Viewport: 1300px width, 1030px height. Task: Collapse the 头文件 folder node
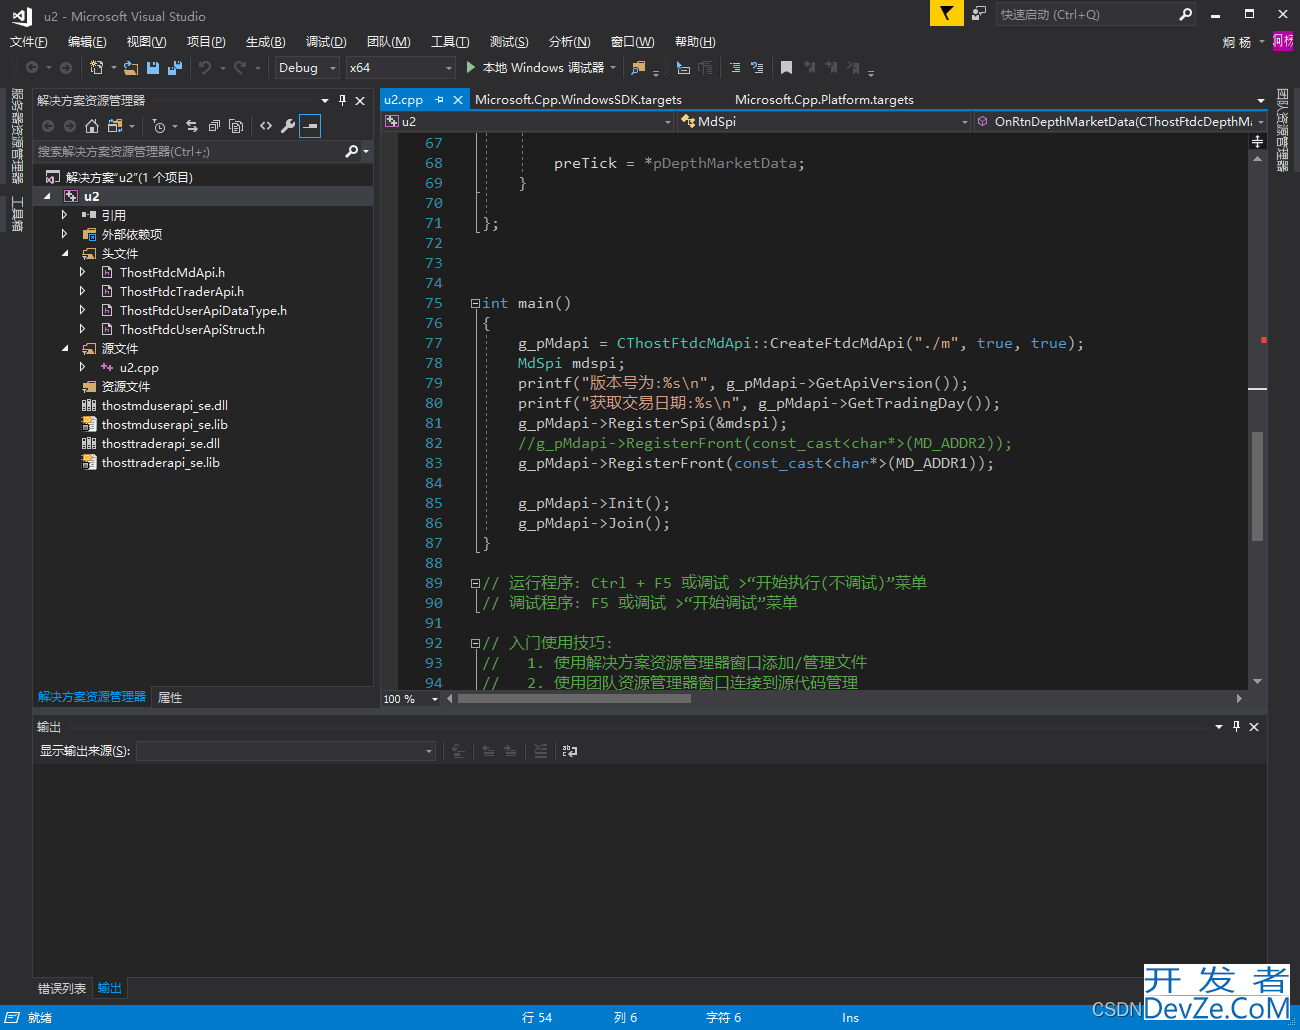pos(65,254)
